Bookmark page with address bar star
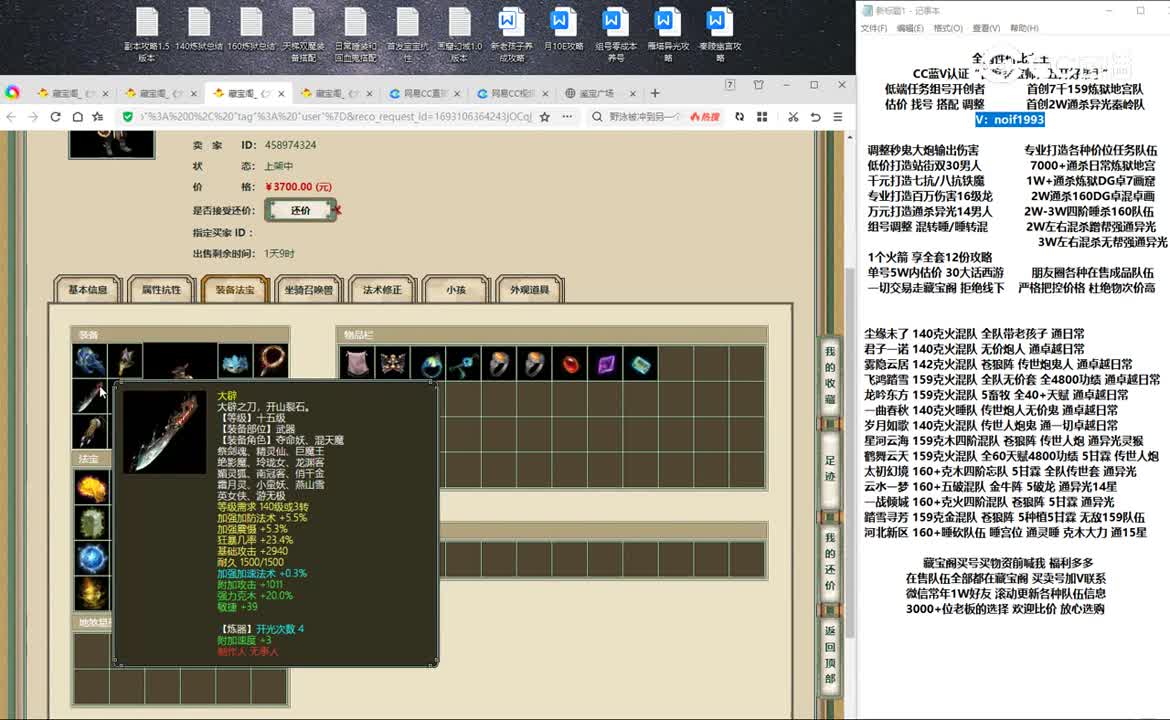1170x720 pixels. pos(545,116)
